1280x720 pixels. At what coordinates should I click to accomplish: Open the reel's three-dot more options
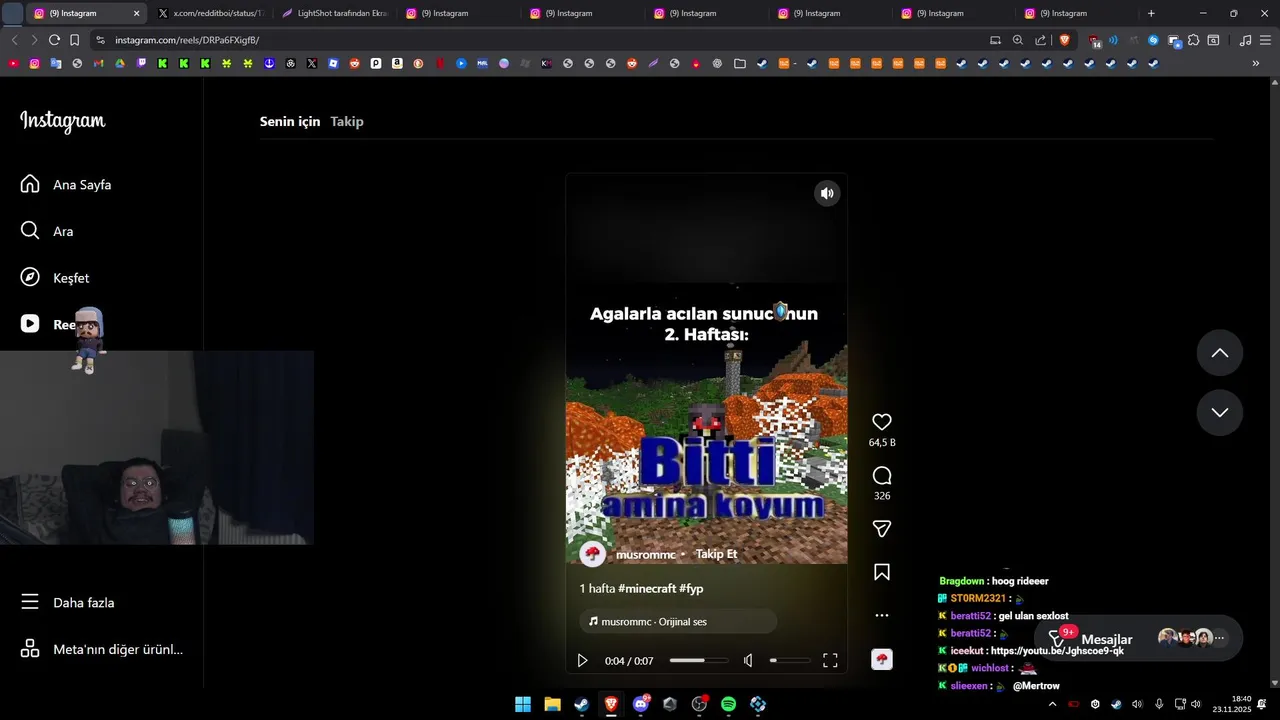(881, 615)
